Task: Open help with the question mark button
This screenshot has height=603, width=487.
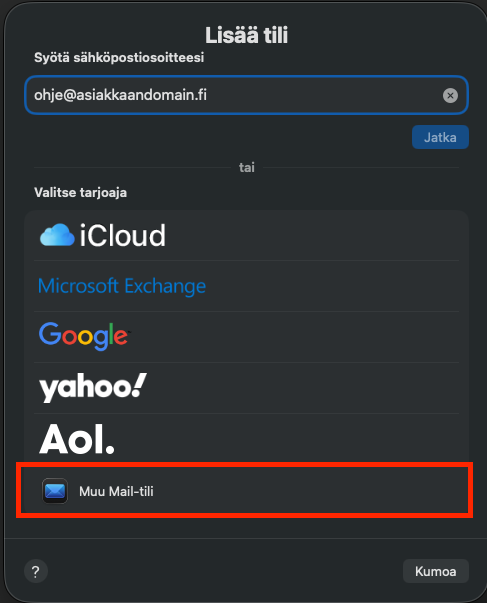Action: tap(36, 571)
